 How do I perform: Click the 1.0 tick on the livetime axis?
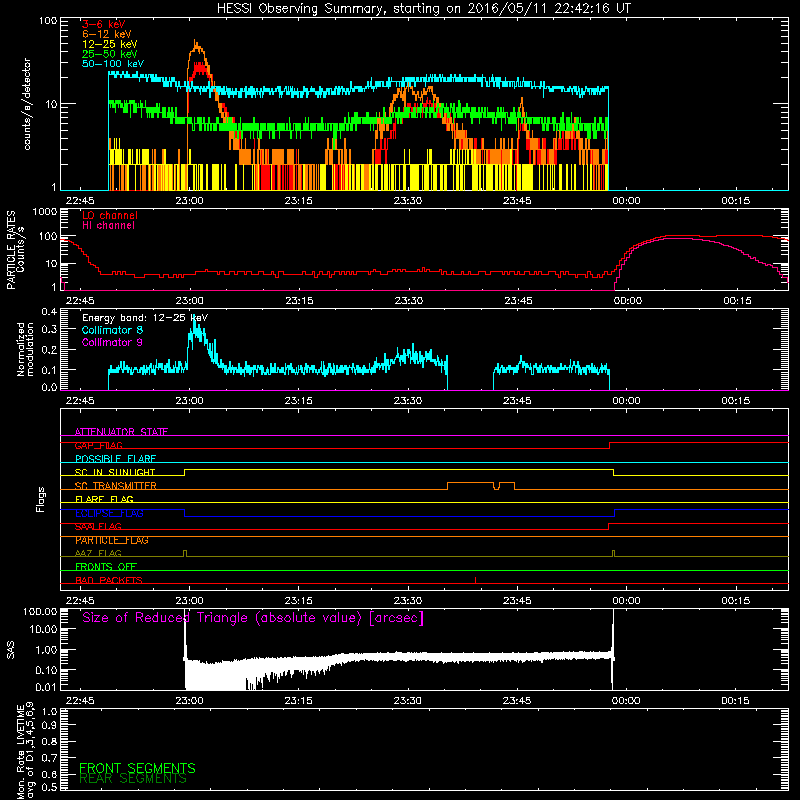[49, 712]
